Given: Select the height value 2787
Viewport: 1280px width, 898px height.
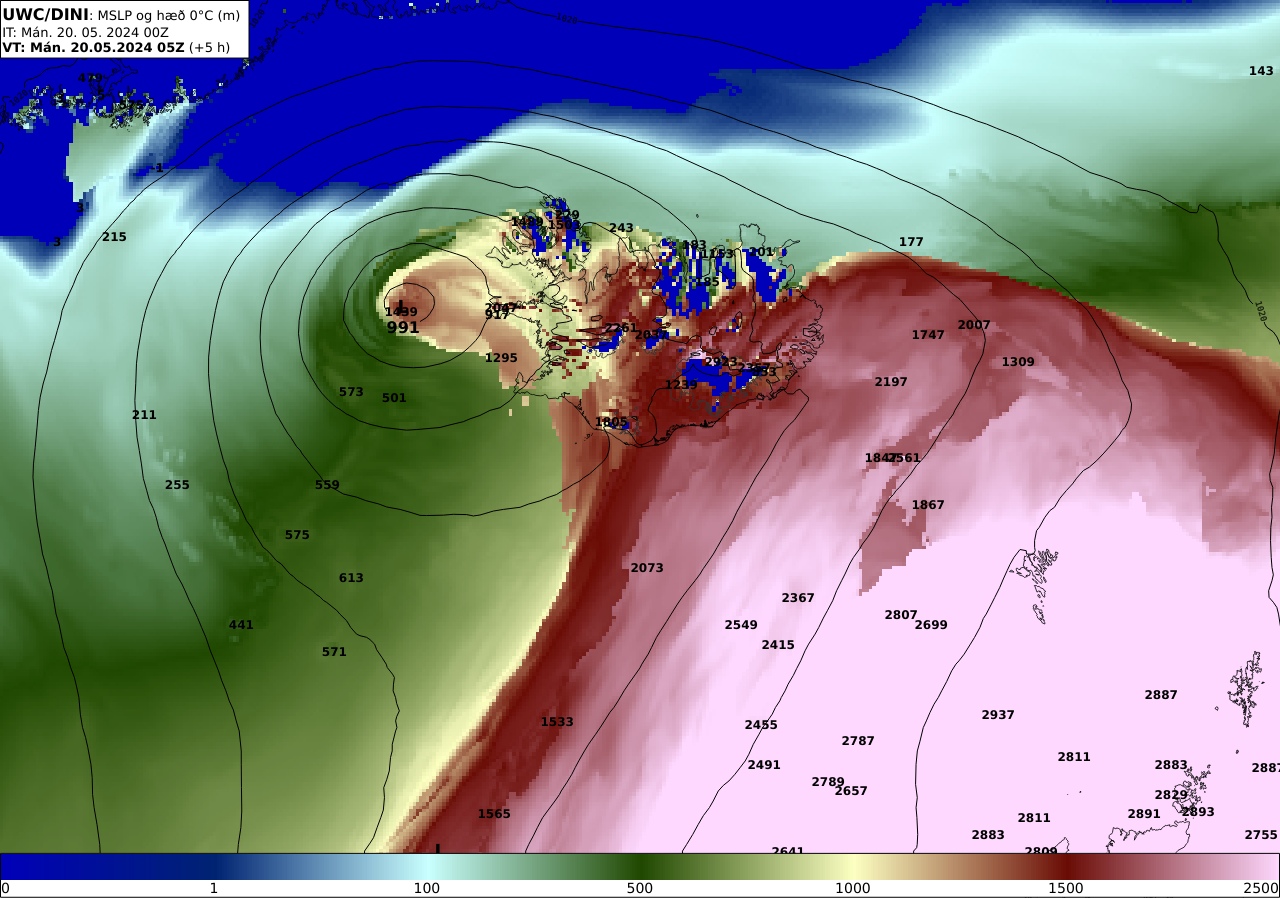Looking at the screenshot, I should (858, 741).
